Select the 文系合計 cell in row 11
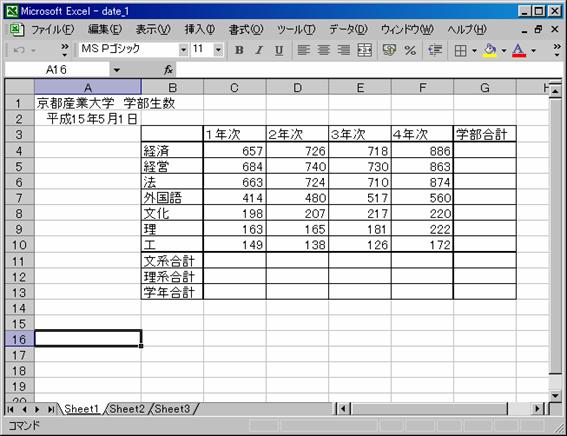Viewport: 567px width, 436px height. (172, 260)
